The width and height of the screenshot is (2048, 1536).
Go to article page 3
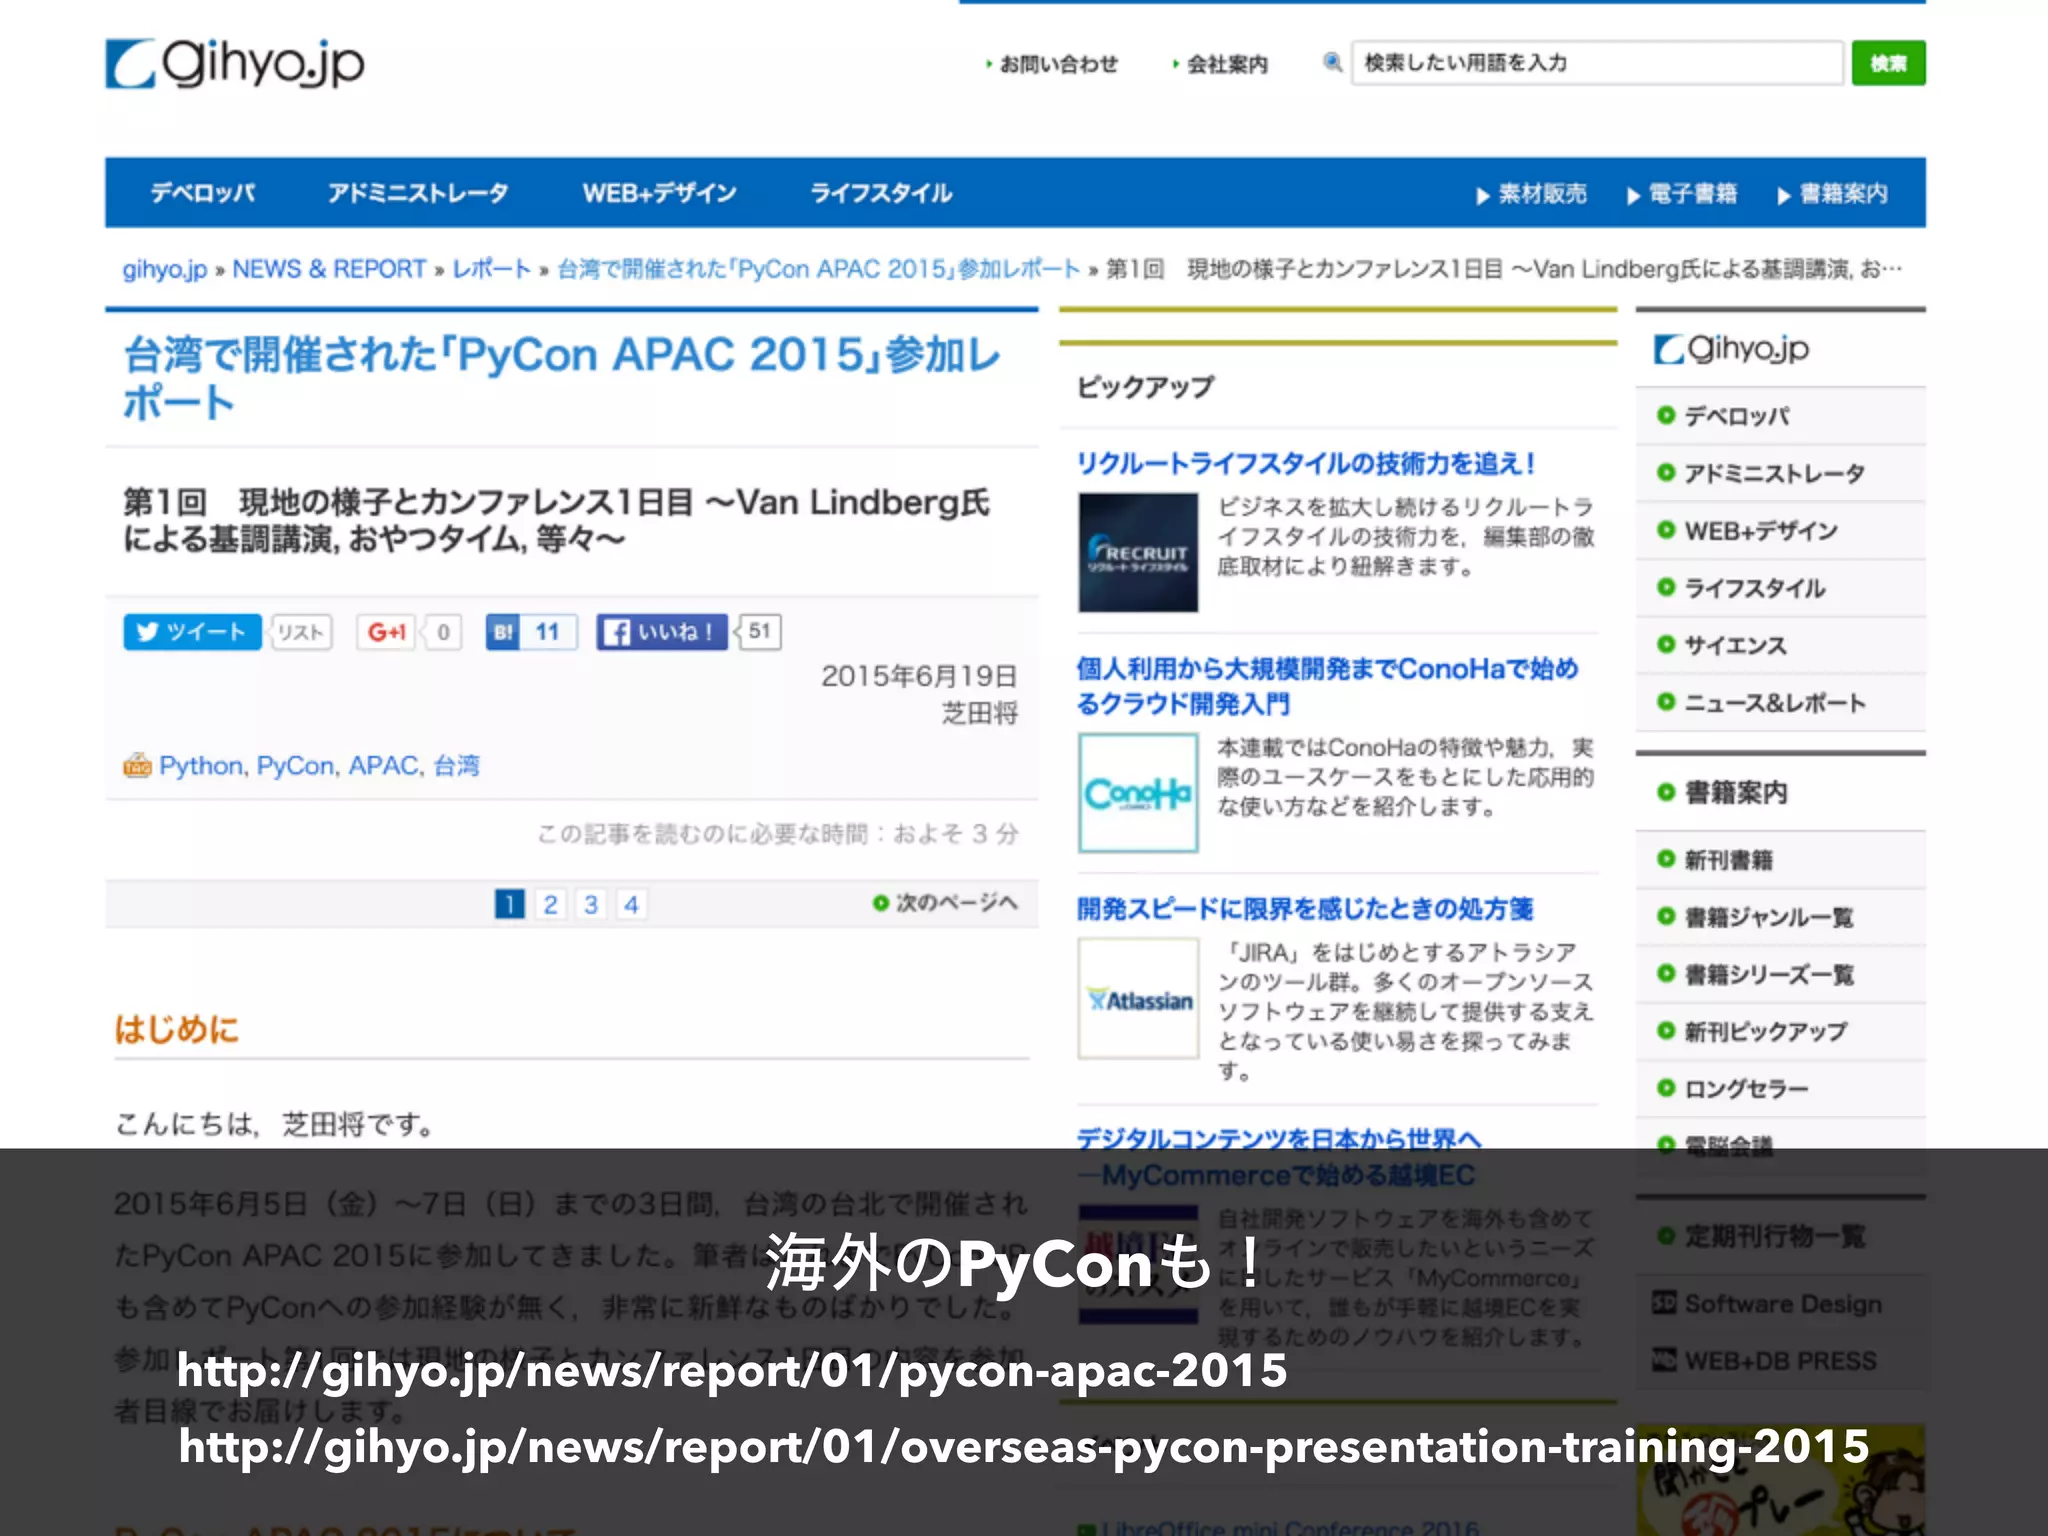[x=591, y=904]
